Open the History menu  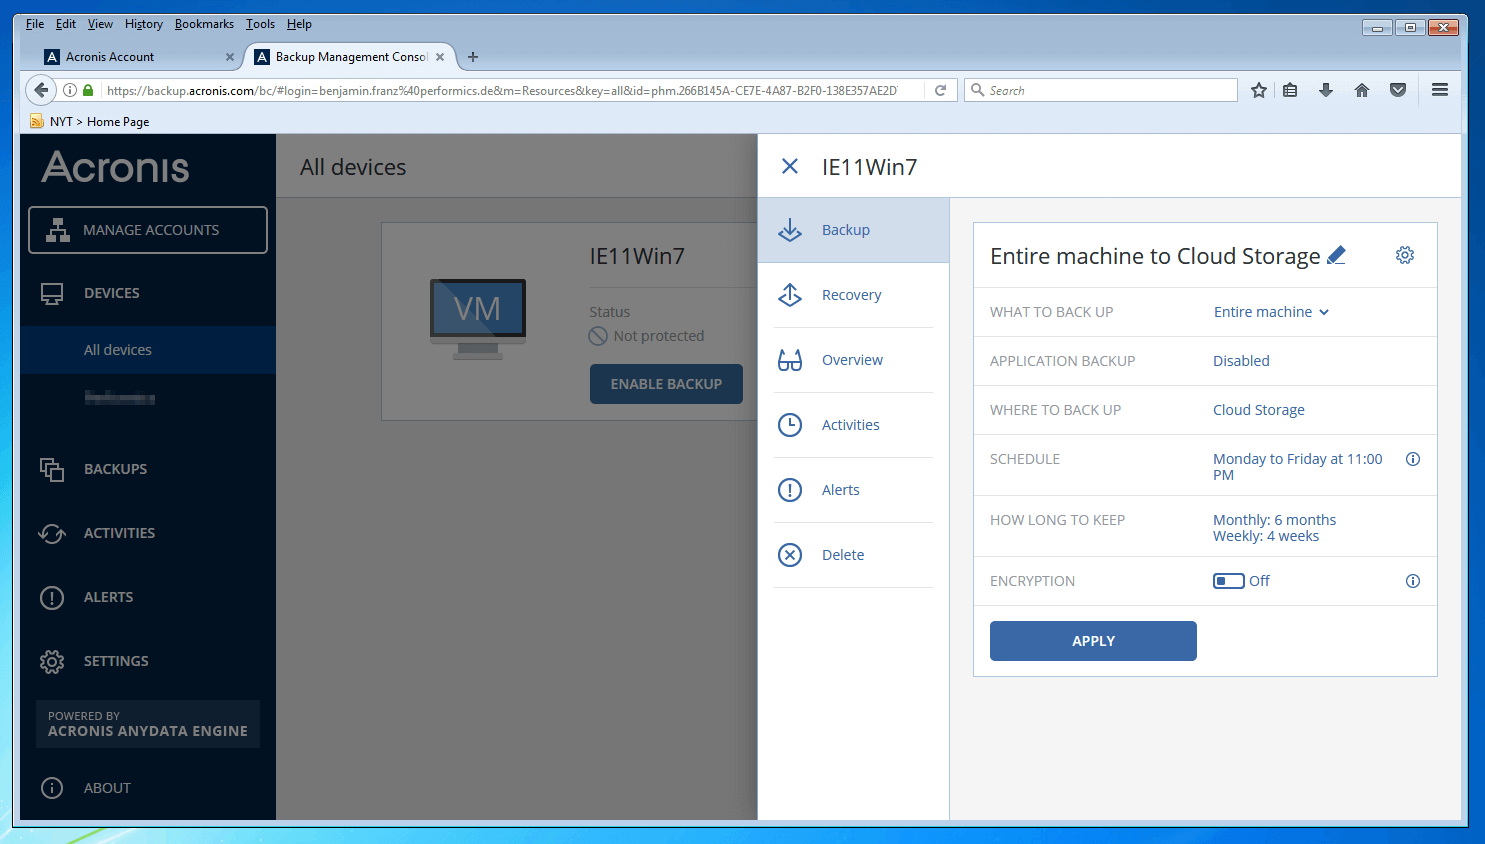(x=143, y=24)
